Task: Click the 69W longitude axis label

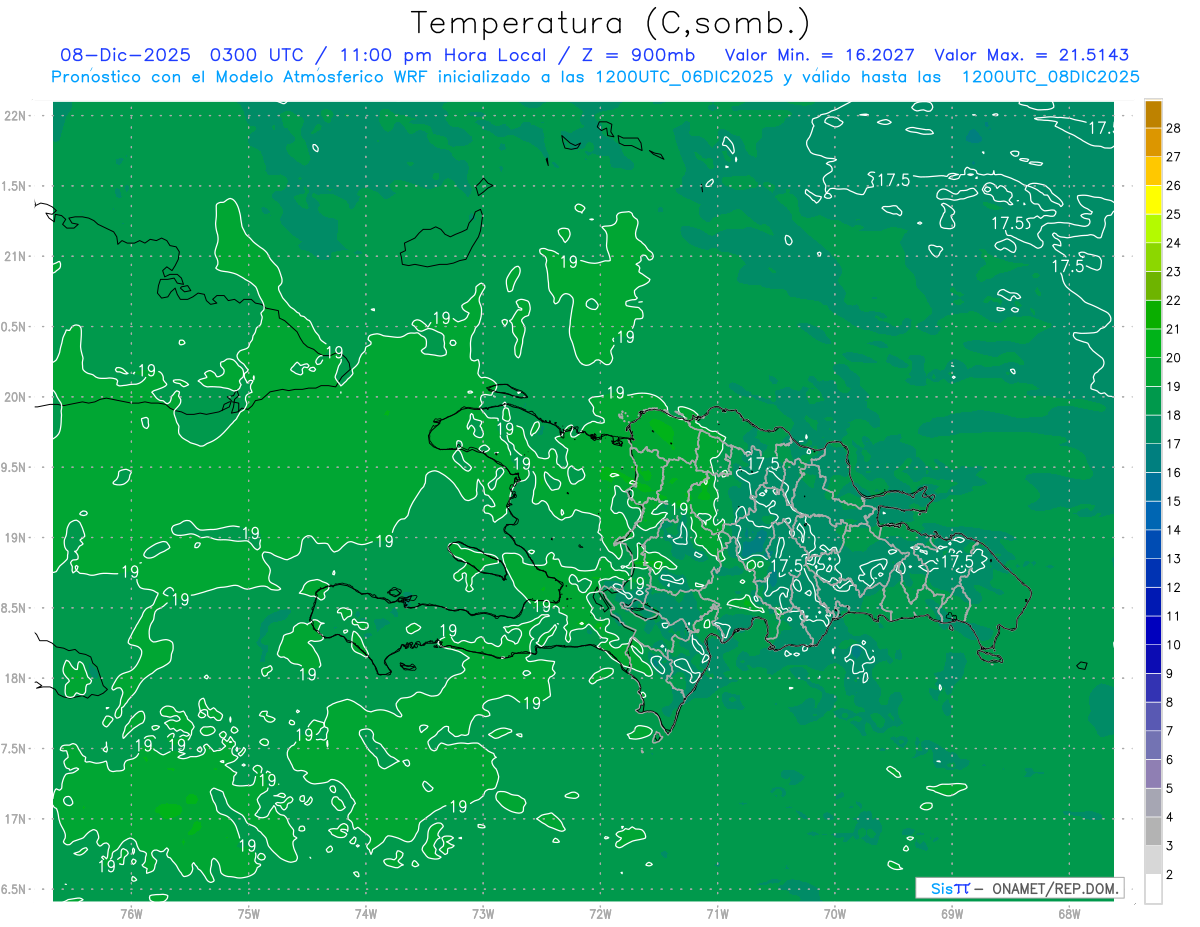Action: 952,913
